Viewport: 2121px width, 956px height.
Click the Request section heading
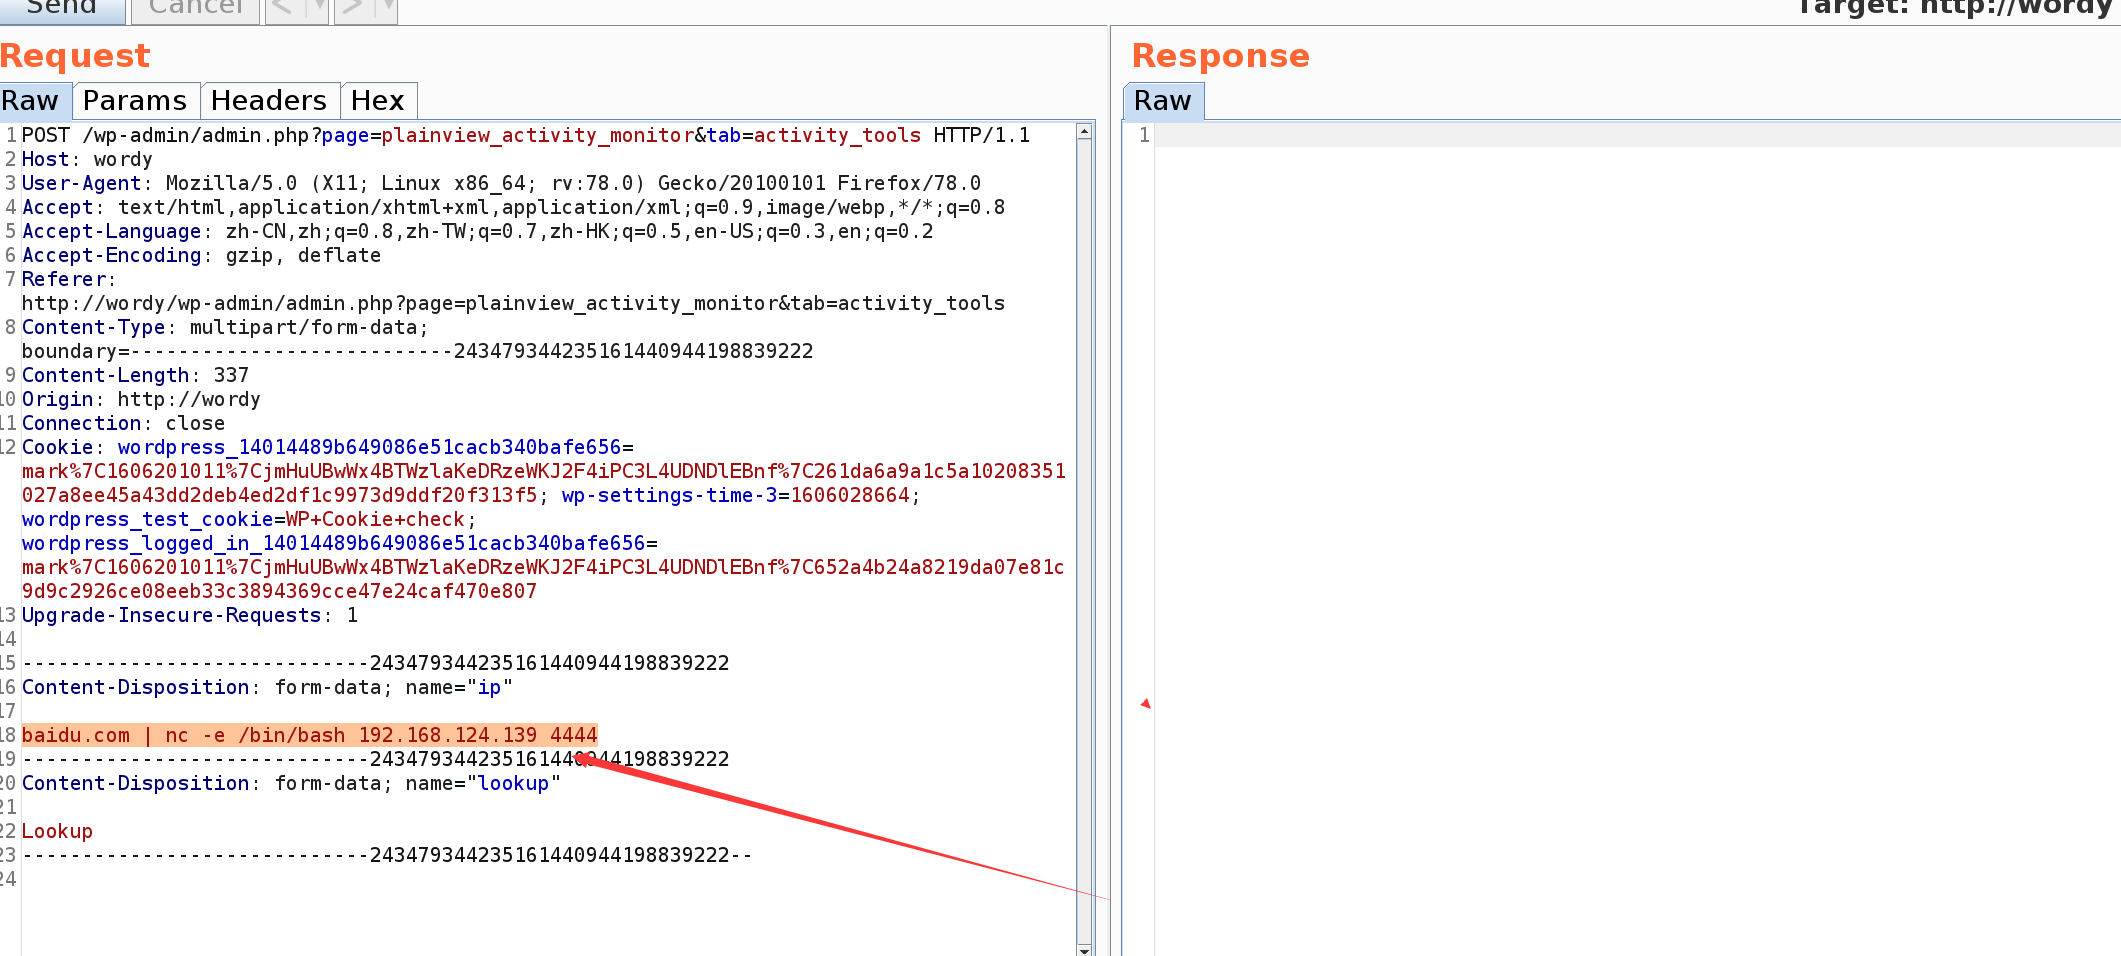point(75,56)
